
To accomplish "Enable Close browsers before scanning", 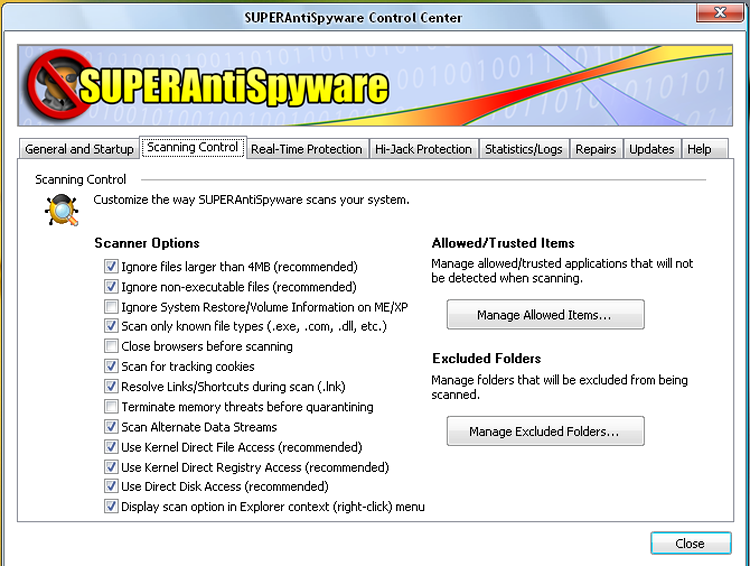I will [111, 346].
